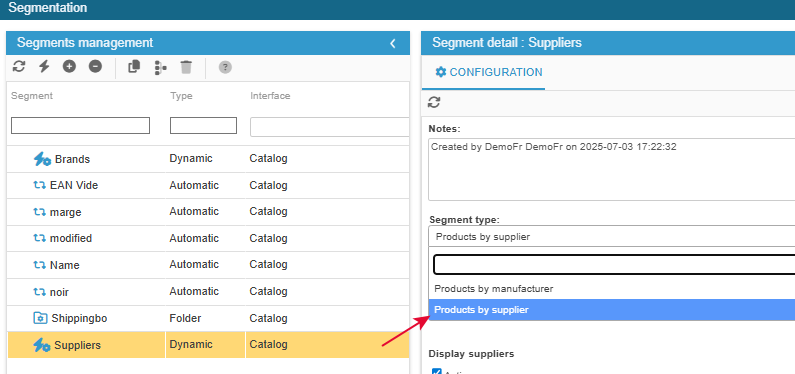Select the EAN Vide segment
795x374 pixels.
(x=208, y=185)
